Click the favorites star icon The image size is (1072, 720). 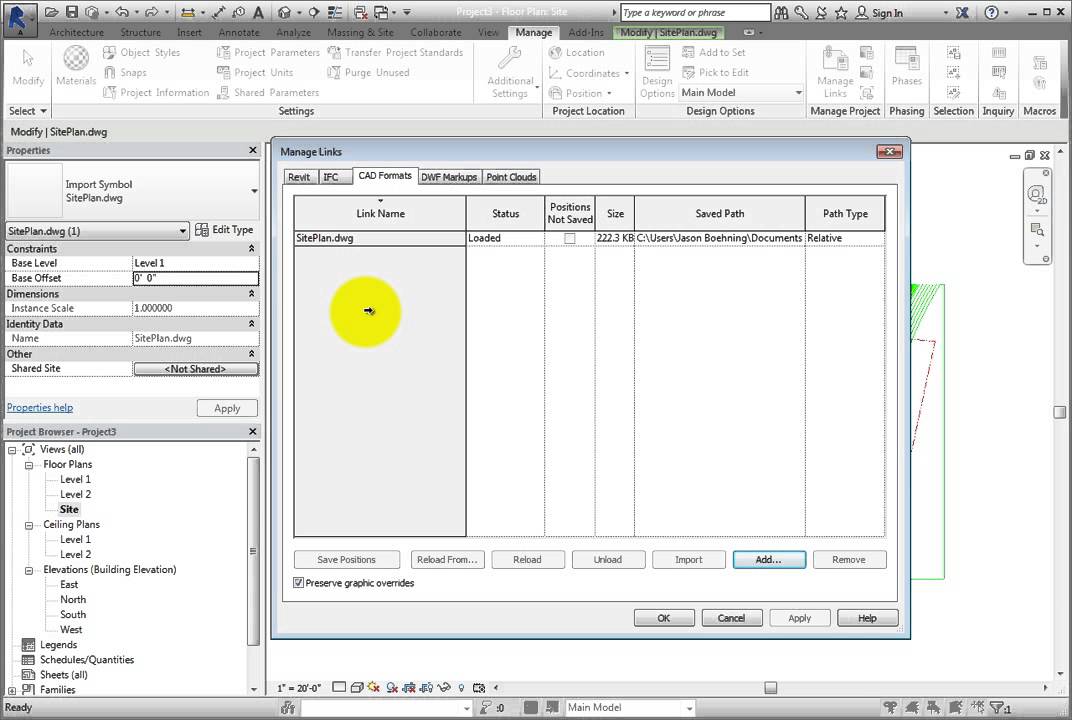click(x=841, y=12)
